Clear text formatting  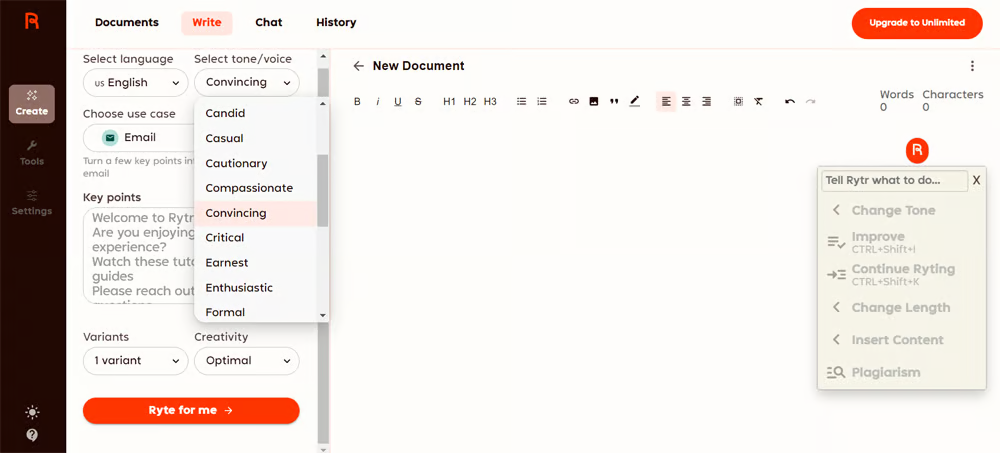click(758, 101)
